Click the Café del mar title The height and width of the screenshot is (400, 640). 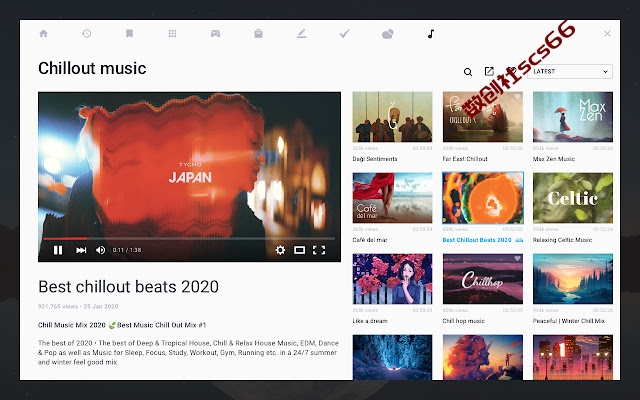pos(370,240)
